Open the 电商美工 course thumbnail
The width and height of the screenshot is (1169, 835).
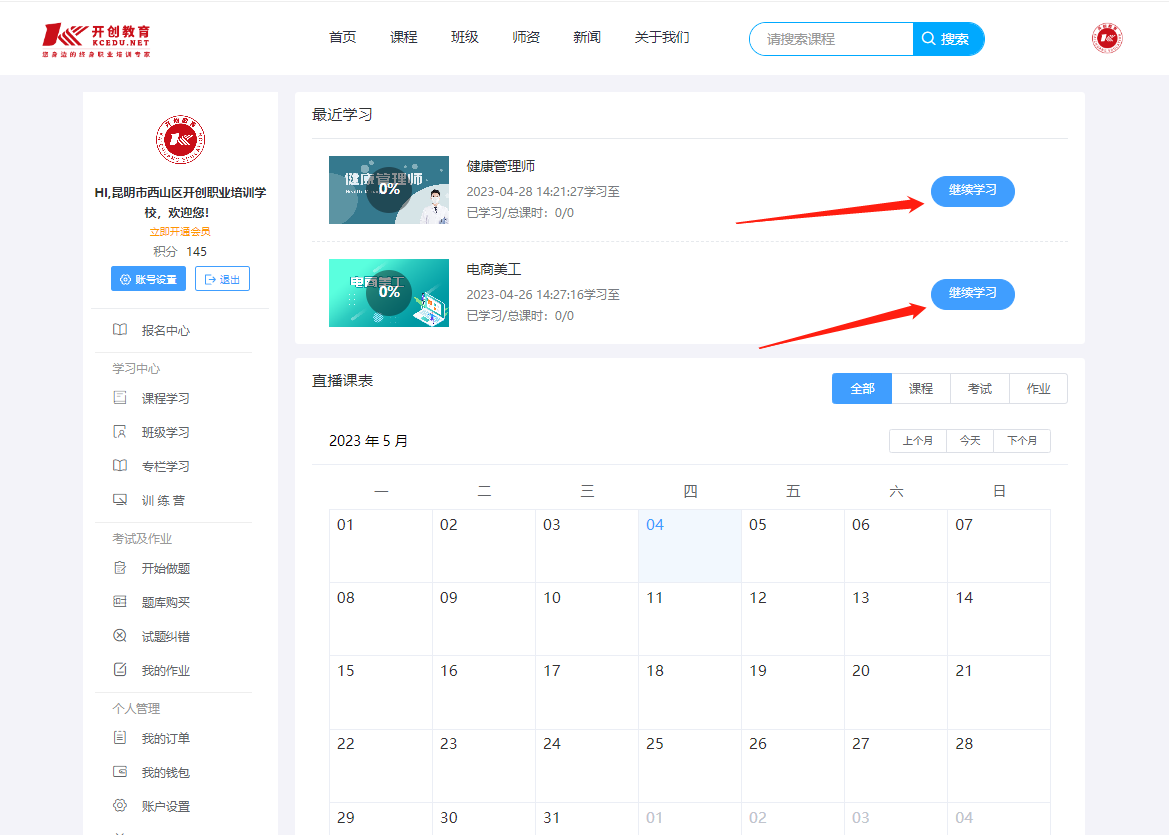pos(389,293)
